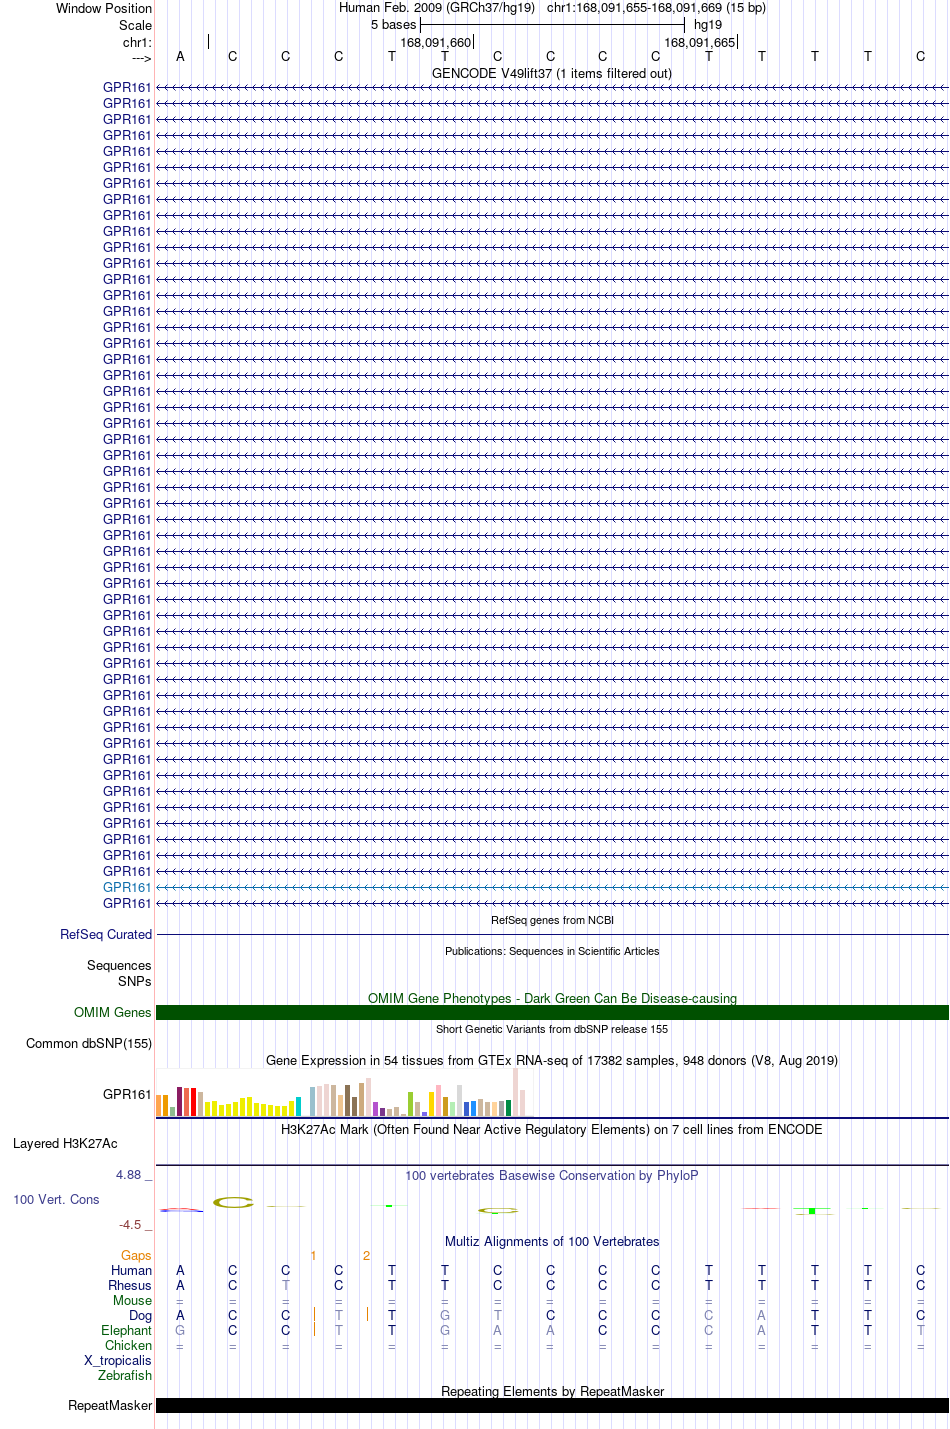Open '100 vertebrates Basewise Conservation by PhyloP'
The height and width of the screenshot is (1429, 950).
point(552,1175)
